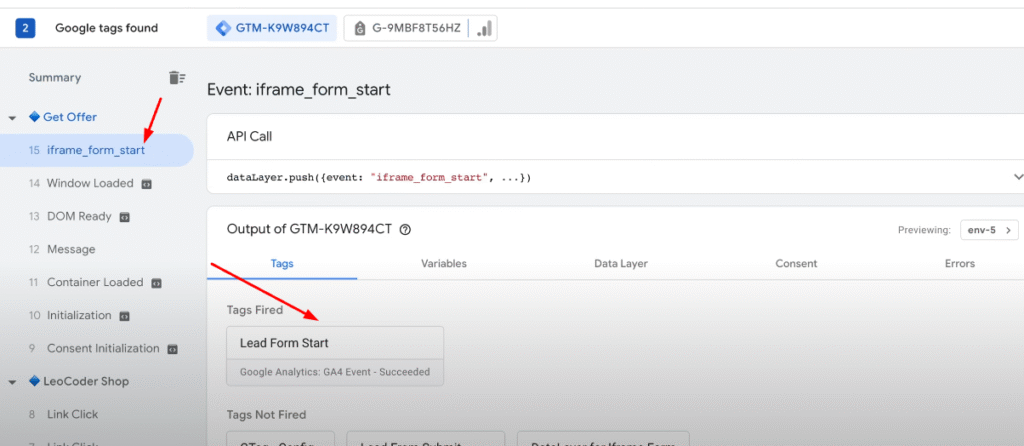Screen dimensions: 1024x446
Task: Select the LeoCoder Shop page entry
Action: coord(79,381)
